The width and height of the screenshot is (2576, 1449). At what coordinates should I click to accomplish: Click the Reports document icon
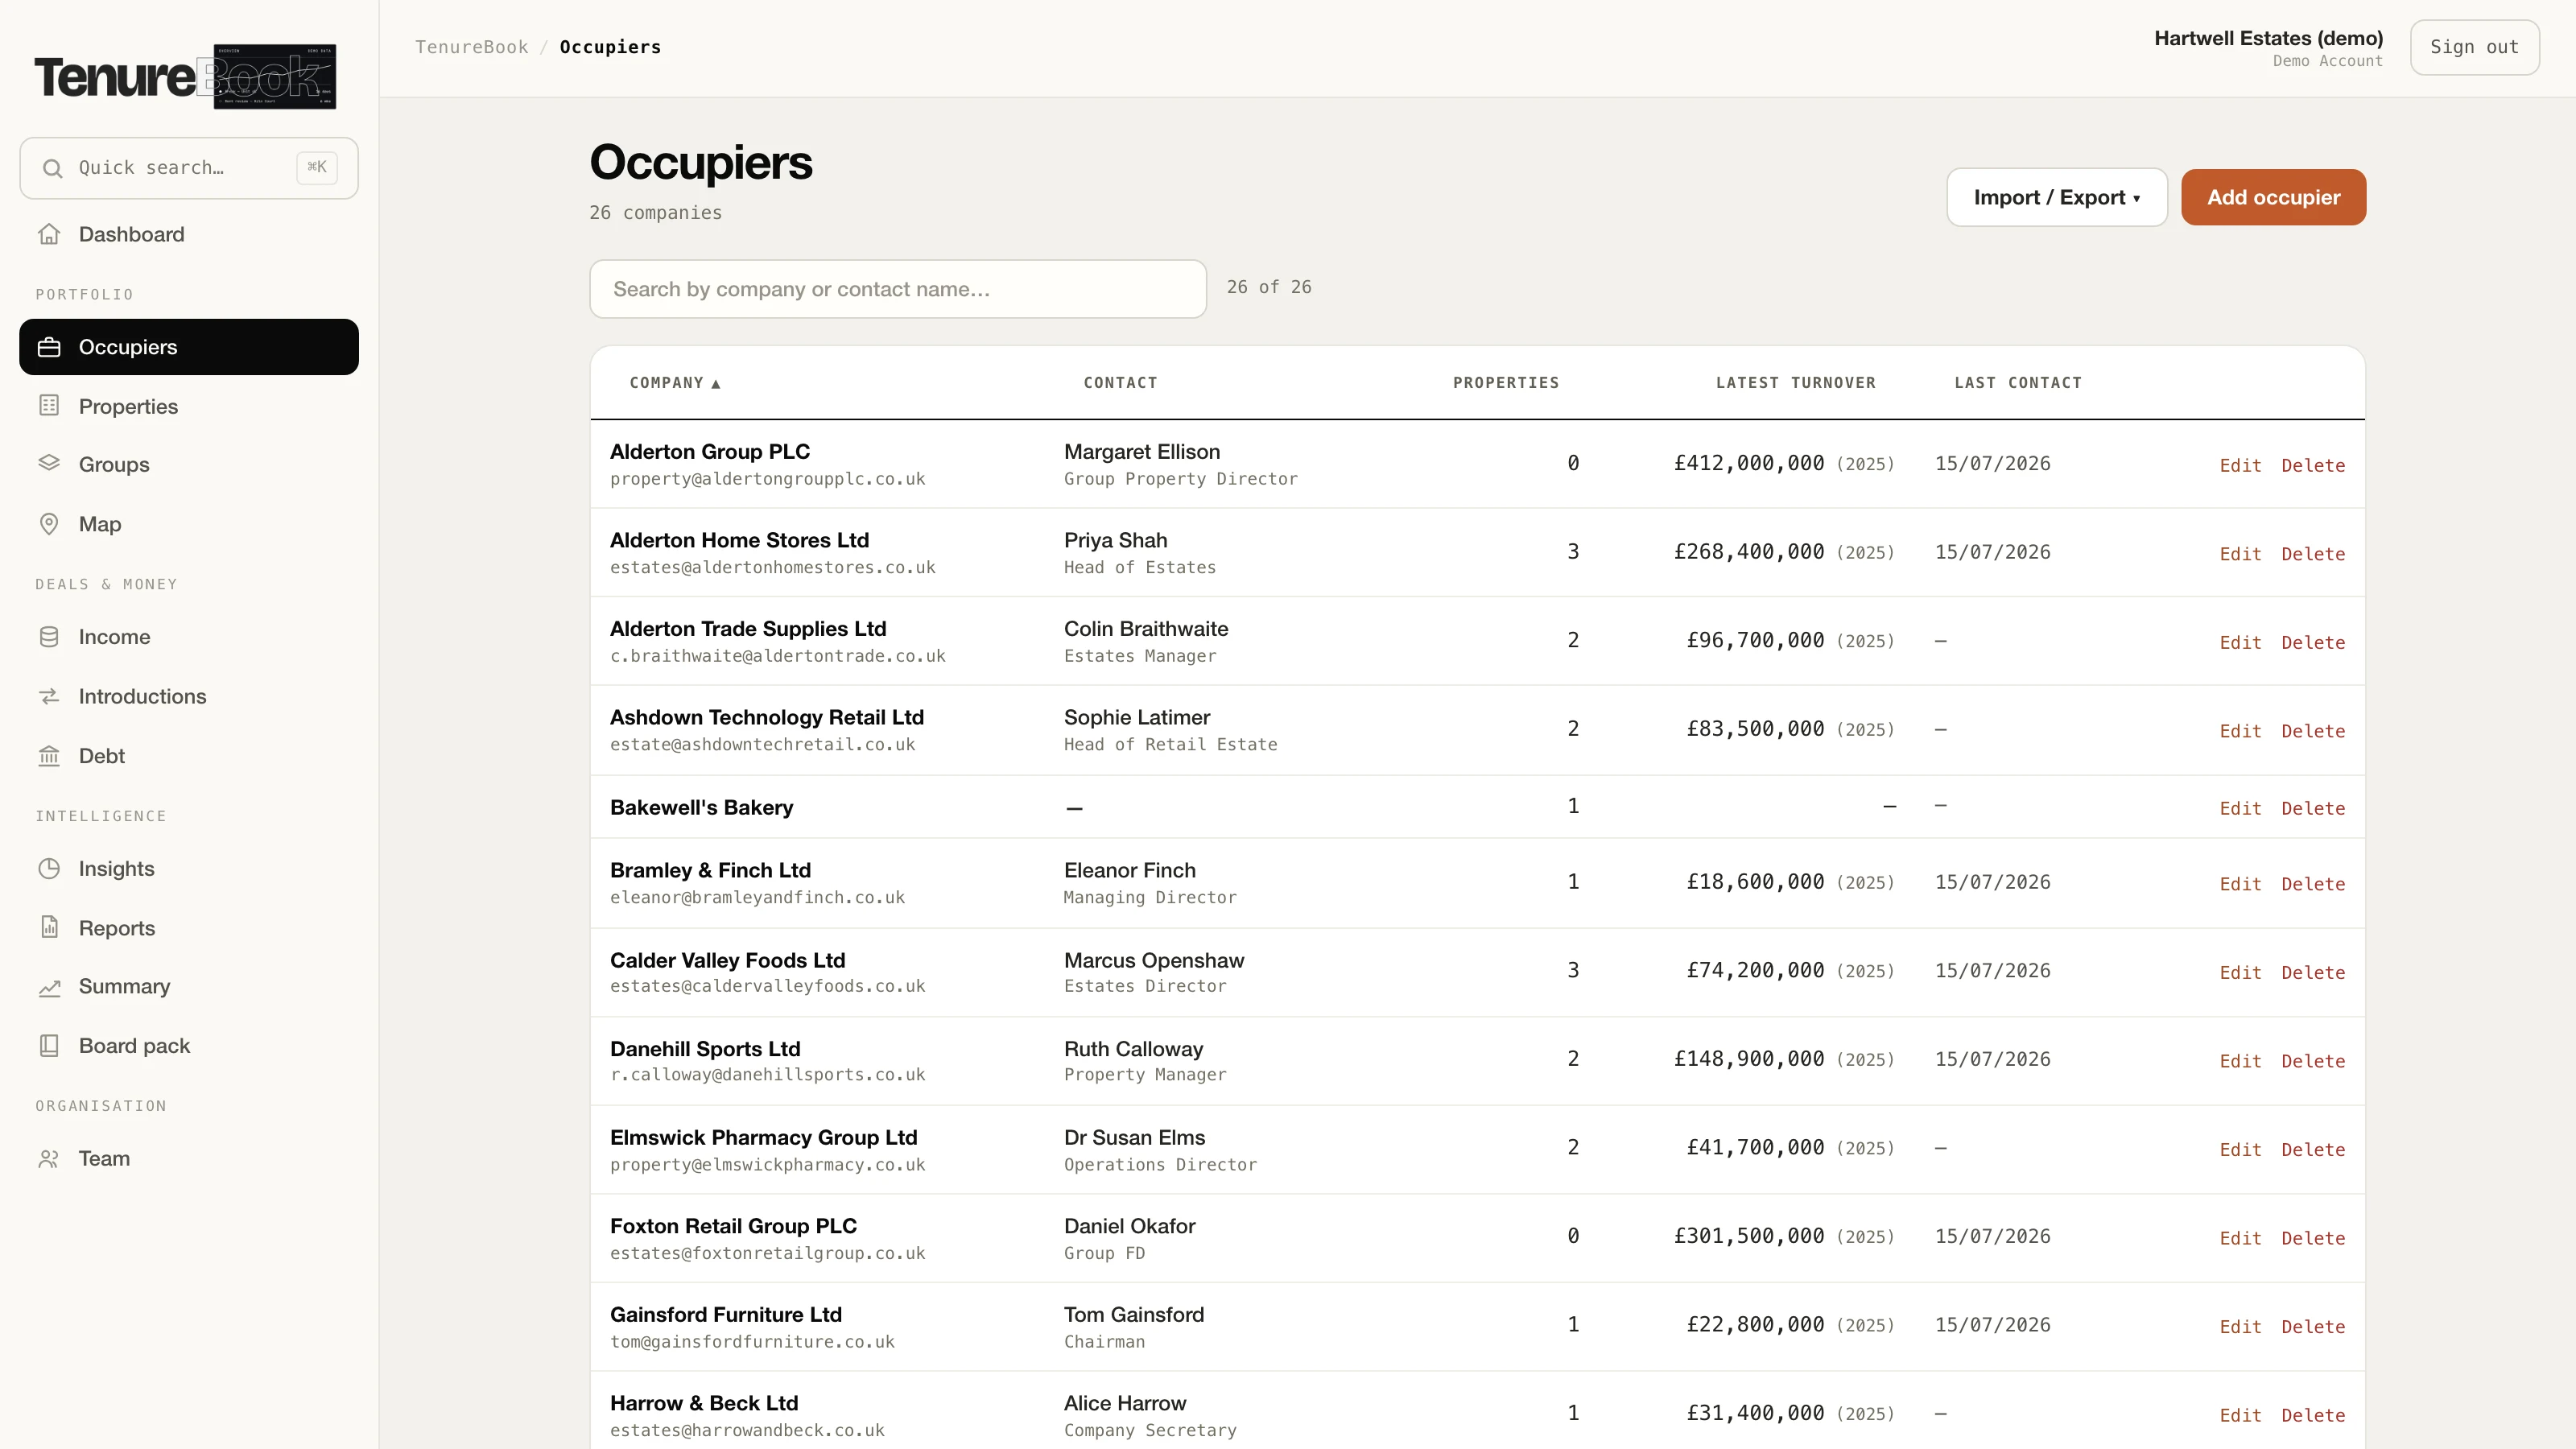(x=49, y=928)
